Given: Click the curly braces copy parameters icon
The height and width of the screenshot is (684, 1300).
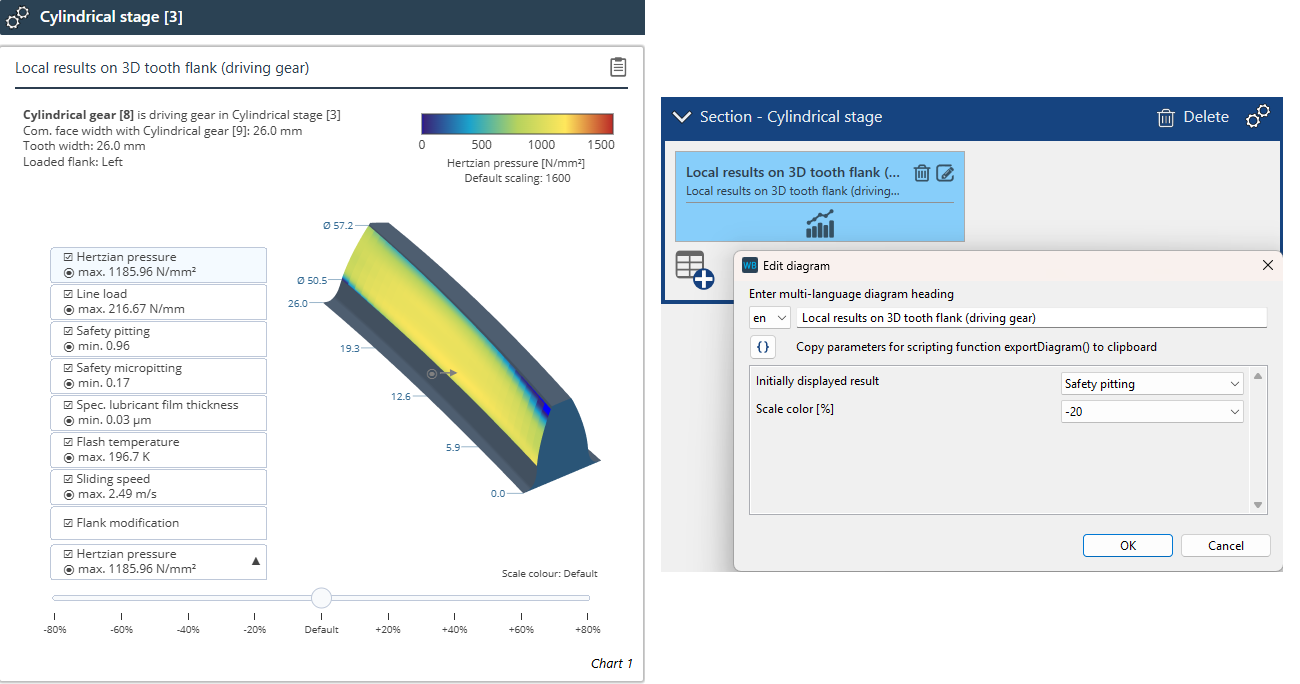Looking at the screenshot, I should 763,347.
